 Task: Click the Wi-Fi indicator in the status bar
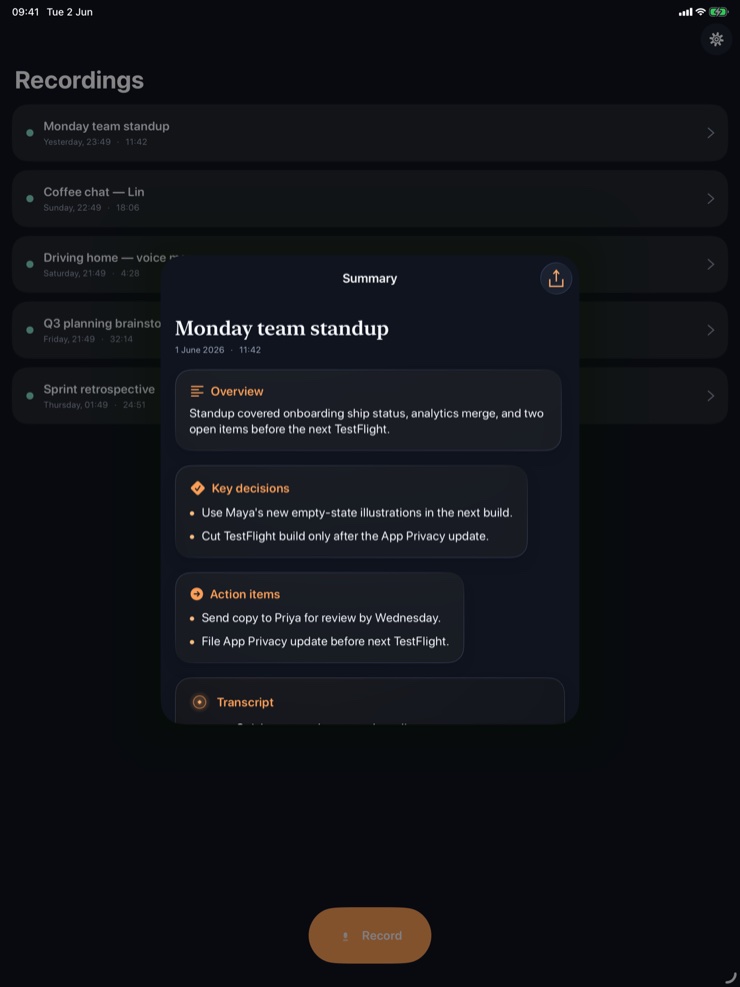[x=700, y=12]
